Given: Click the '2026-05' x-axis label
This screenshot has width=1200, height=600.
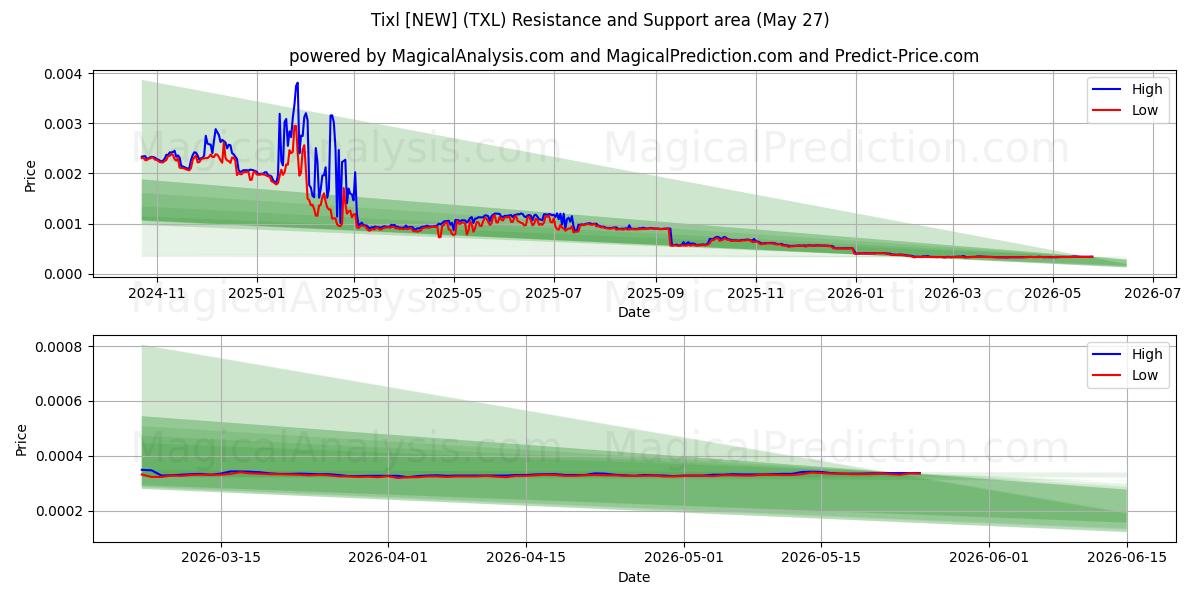Looking at the screenshot, I should [1053, 294].
